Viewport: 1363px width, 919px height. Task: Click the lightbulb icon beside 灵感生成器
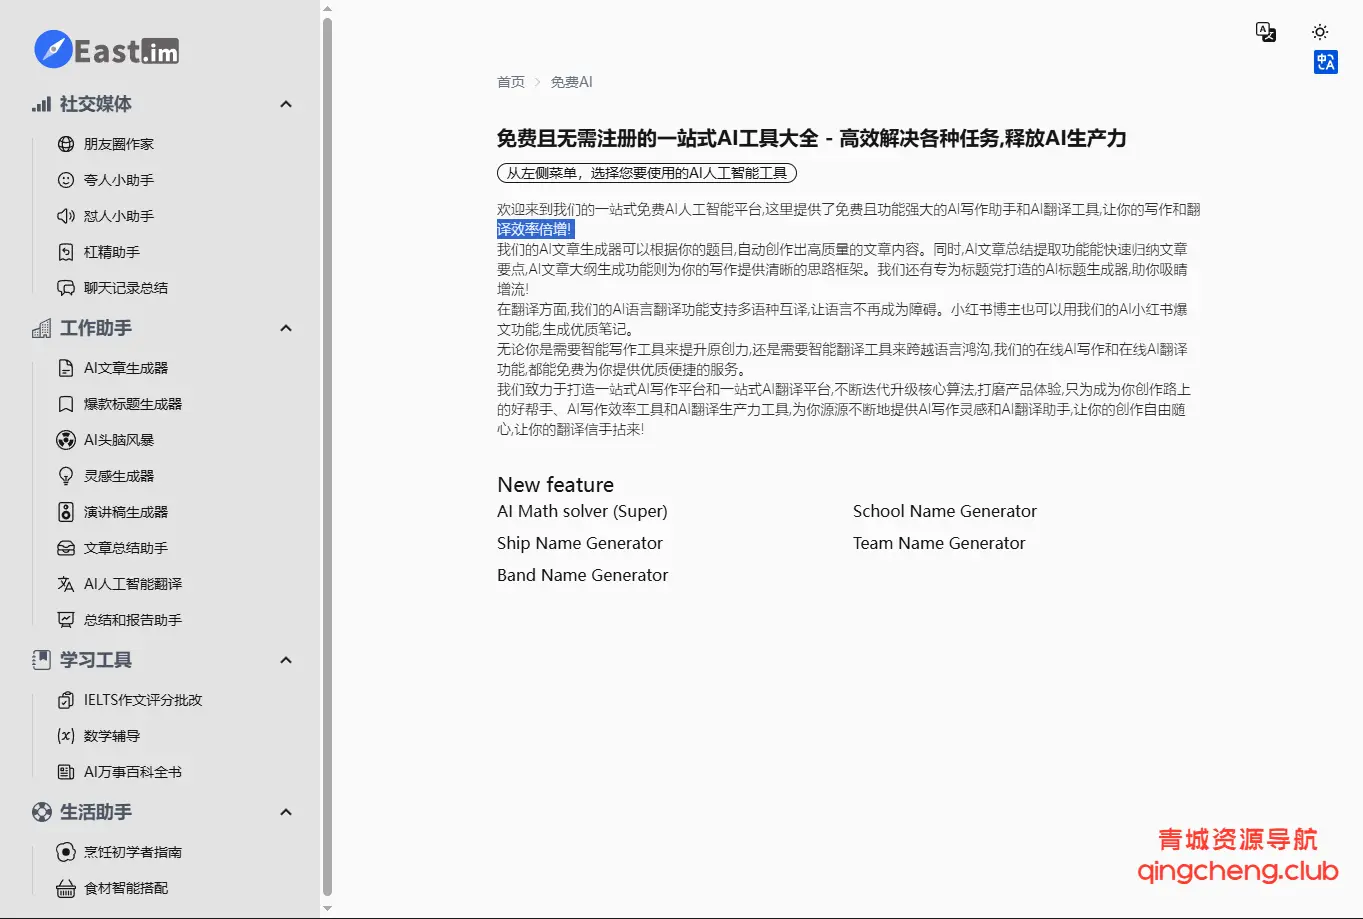coord(66,476)
